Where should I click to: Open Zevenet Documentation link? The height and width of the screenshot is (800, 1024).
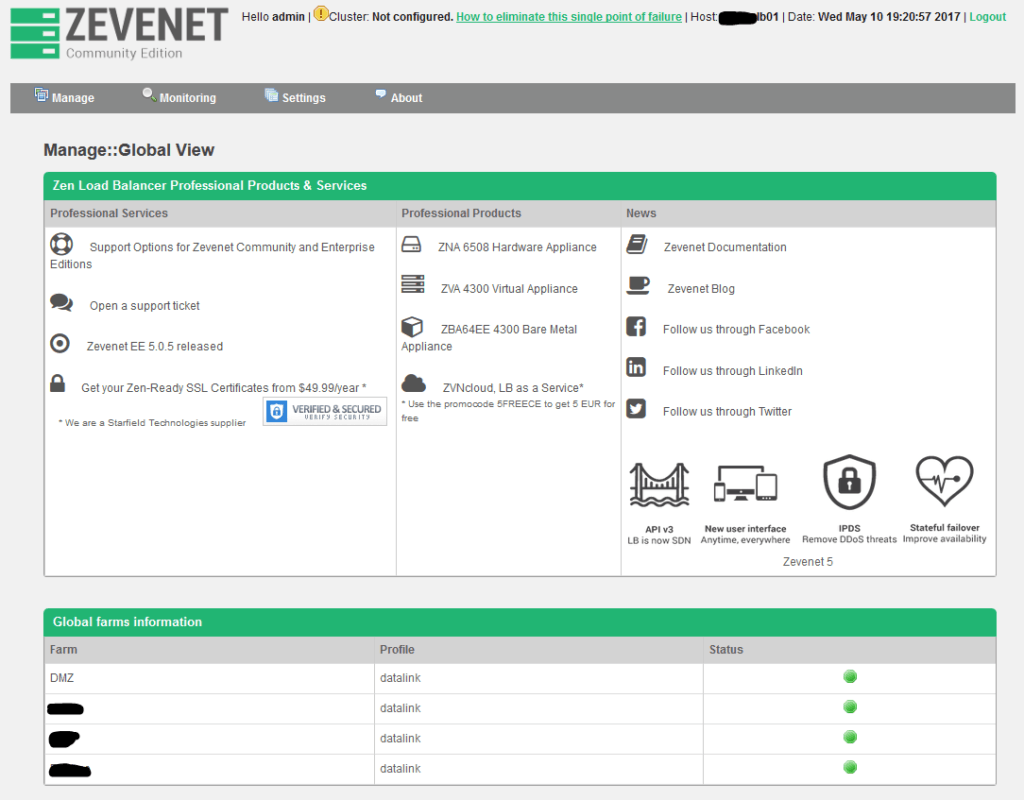(725, 247)
